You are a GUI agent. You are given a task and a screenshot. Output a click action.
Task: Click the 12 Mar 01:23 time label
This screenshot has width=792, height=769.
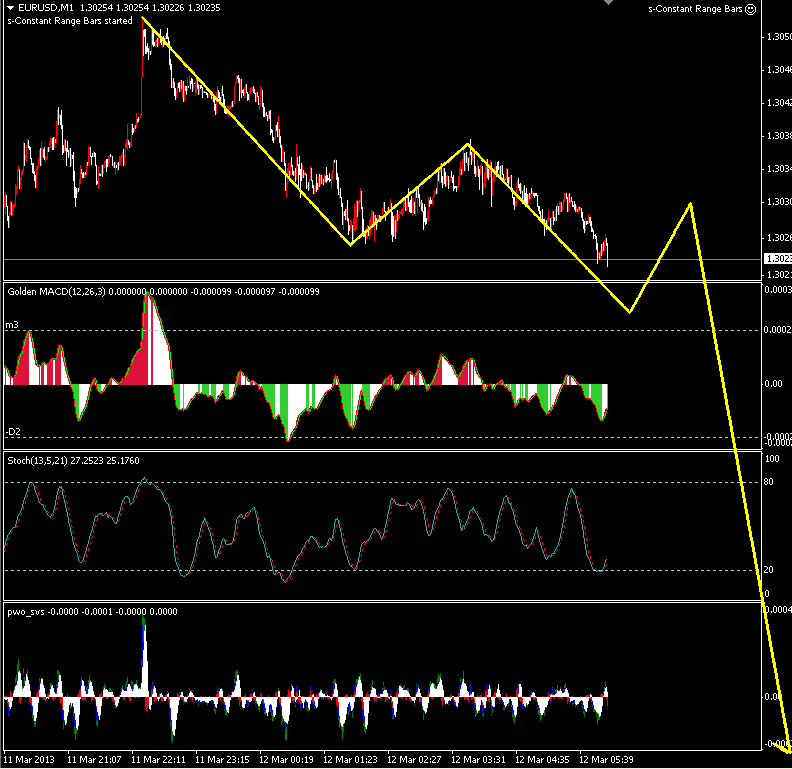(x=350, y=759)
